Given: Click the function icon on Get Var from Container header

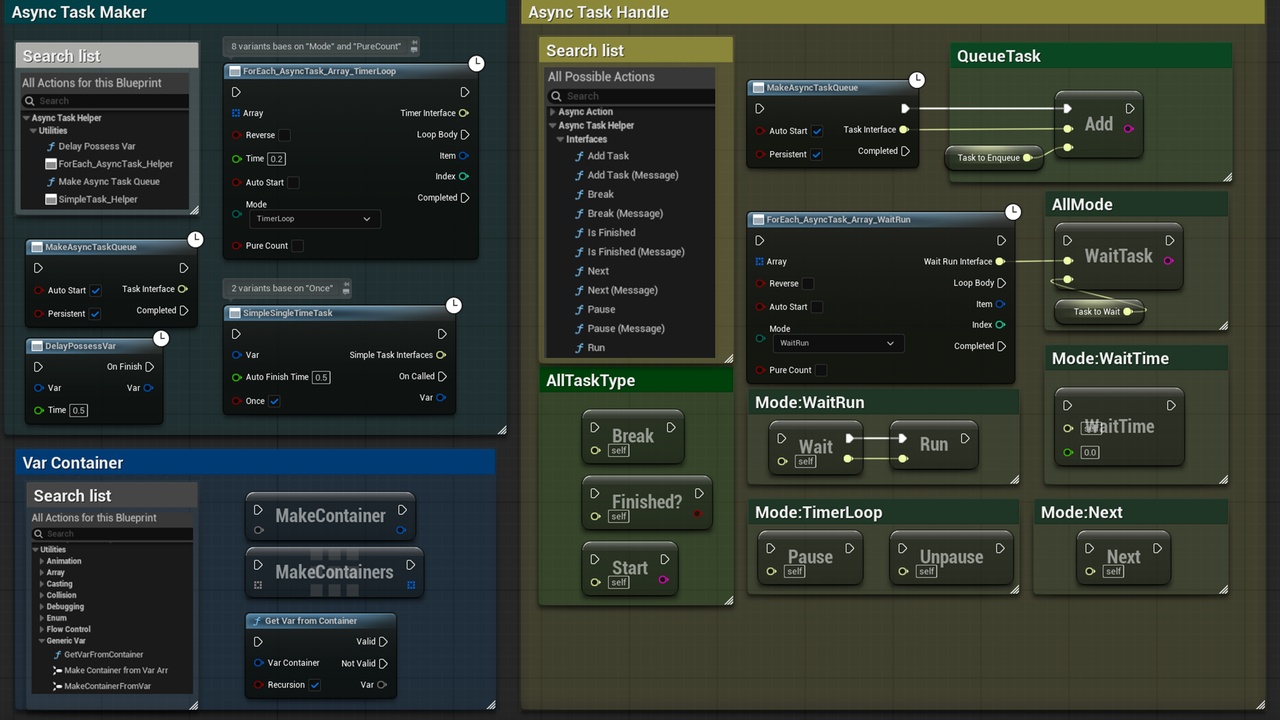Looking at the screenshot, I should click(256, 621).
